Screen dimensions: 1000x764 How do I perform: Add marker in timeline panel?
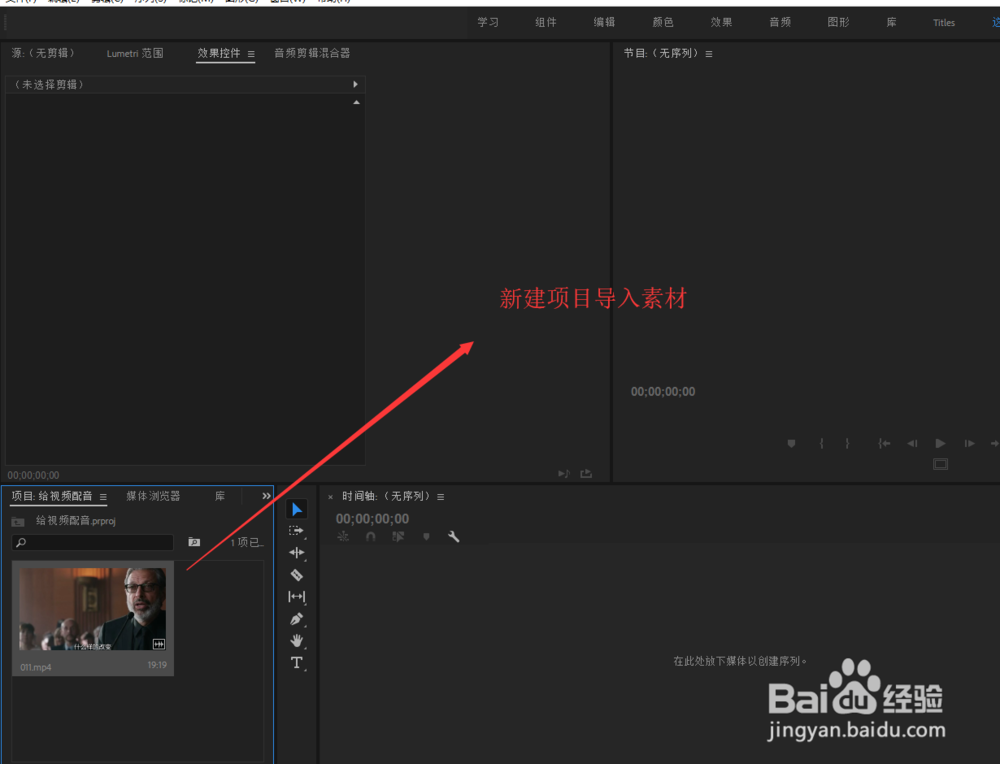(x=426, y=537)
